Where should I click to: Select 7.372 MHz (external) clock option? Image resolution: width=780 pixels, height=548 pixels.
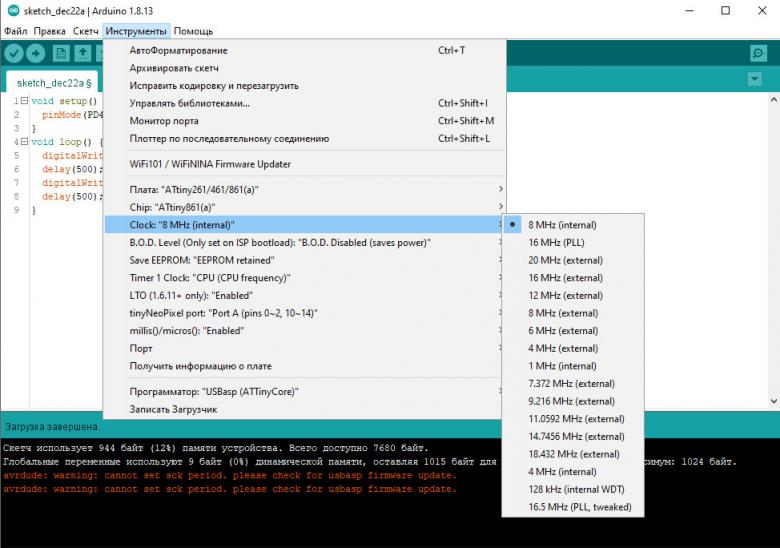pyautogui.click(x=573, y=384)
